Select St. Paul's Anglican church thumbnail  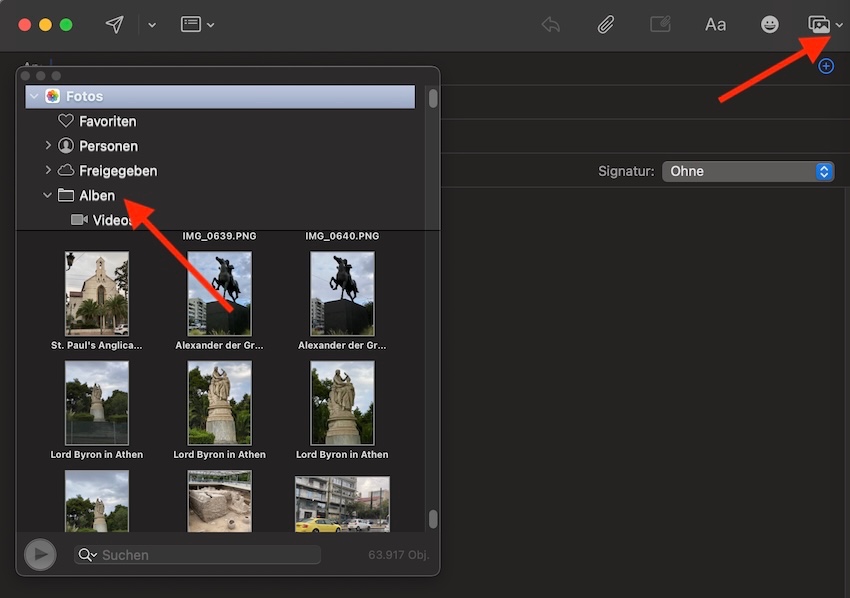click(97, 293)
